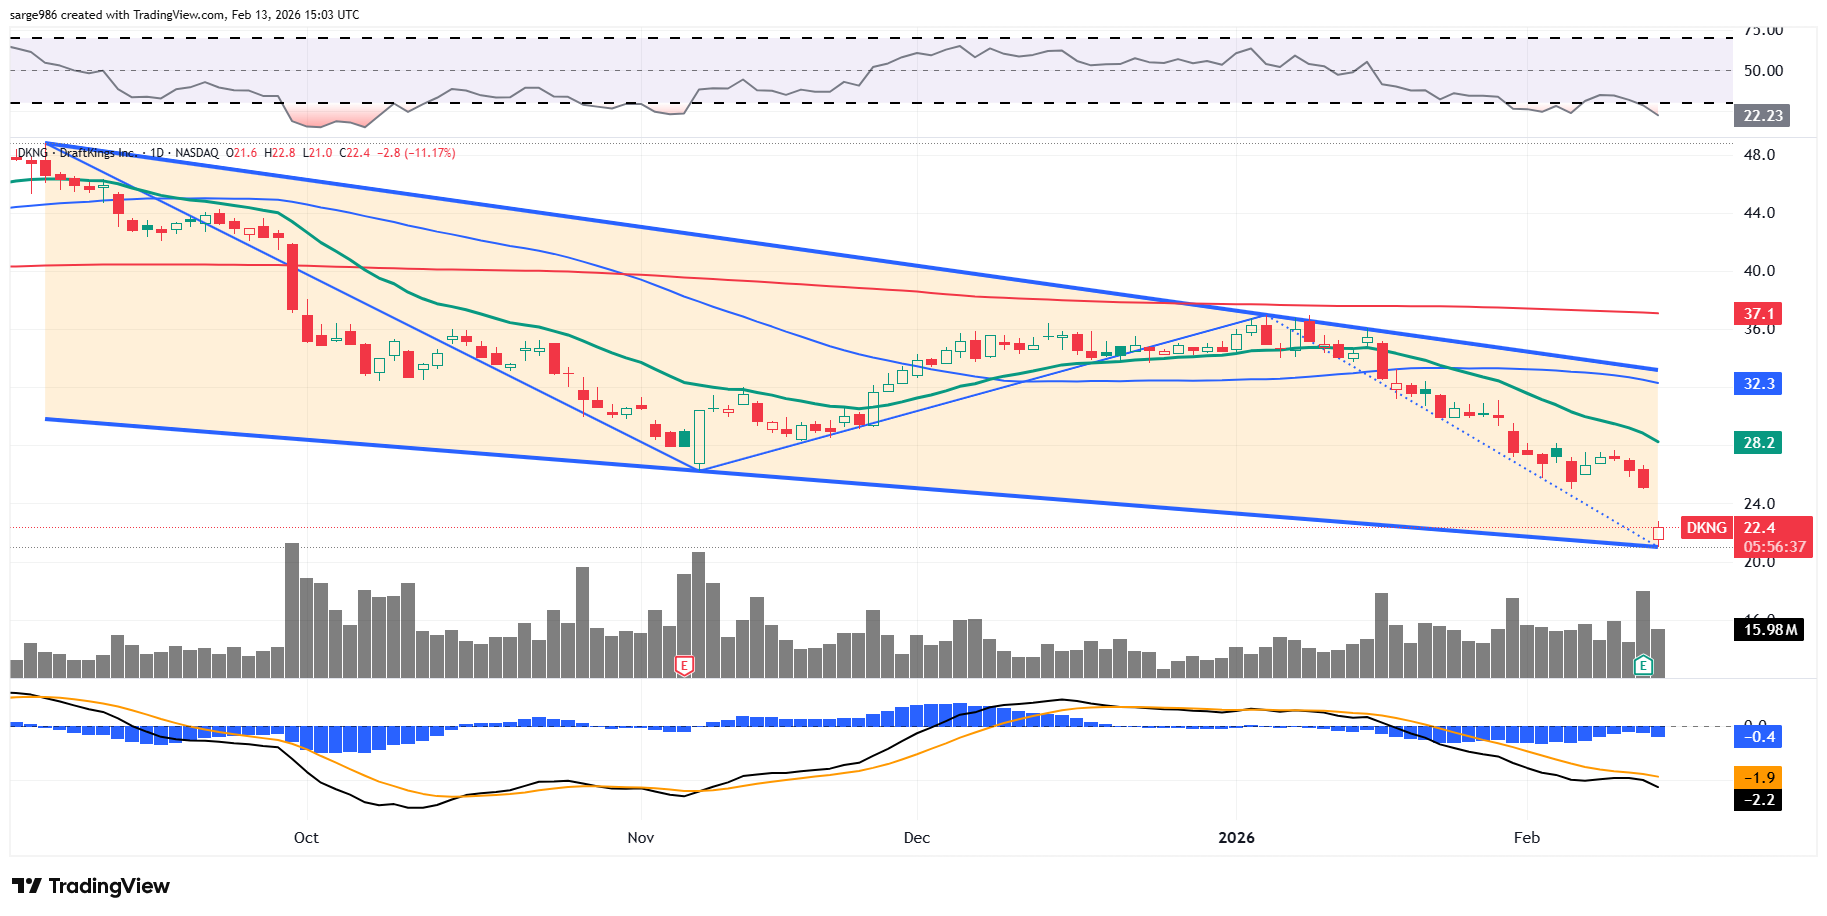The width and height of the screenshot is (1827, 916).
Task: Select 2026 on the time axis
Action: tap(1236, 838)
